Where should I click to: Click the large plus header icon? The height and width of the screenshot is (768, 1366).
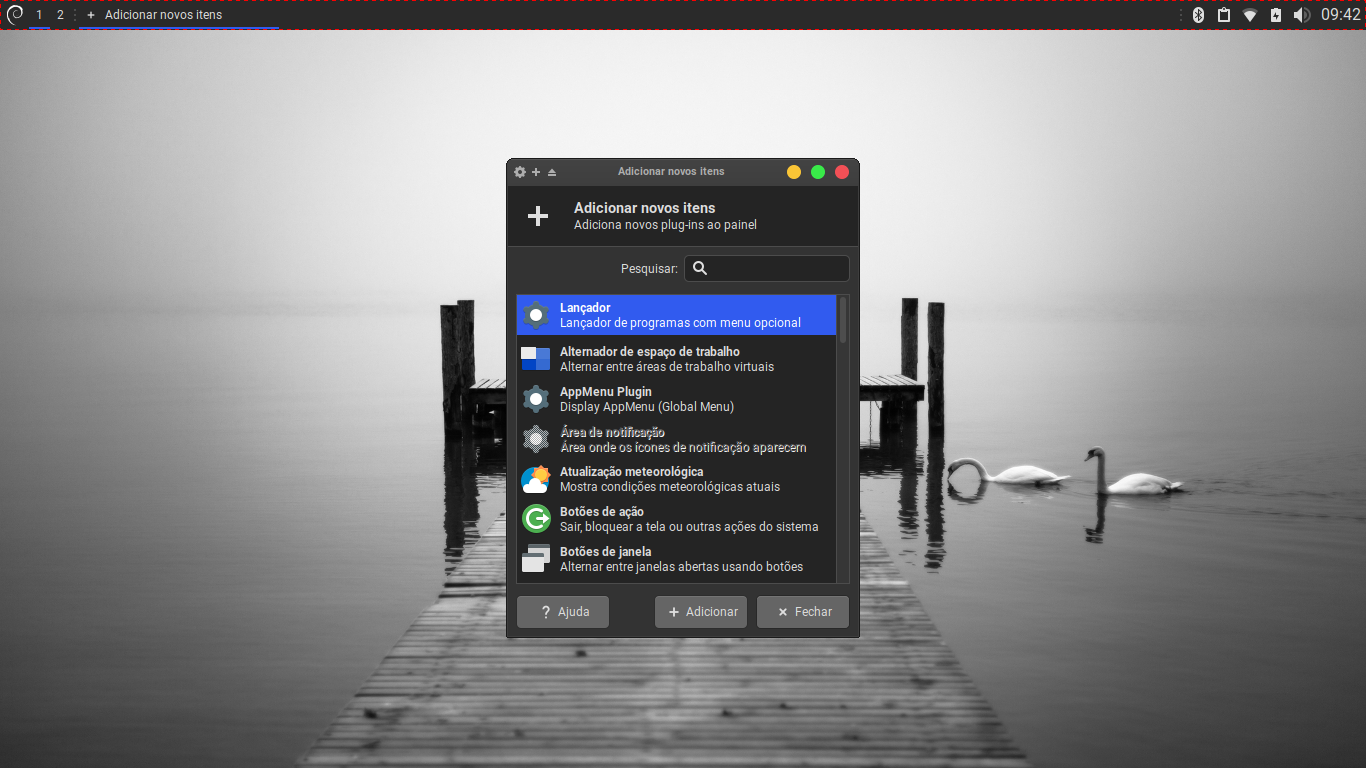click(x=538, y=216)
